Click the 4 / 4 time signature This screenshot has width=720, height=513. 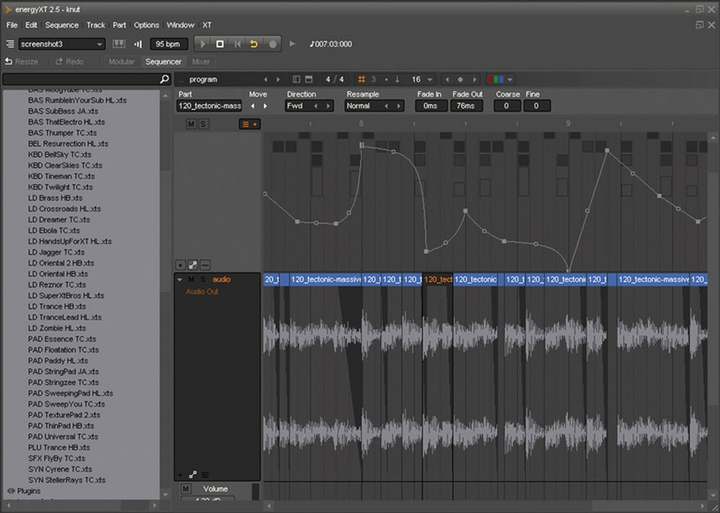(x=335, y=79)
